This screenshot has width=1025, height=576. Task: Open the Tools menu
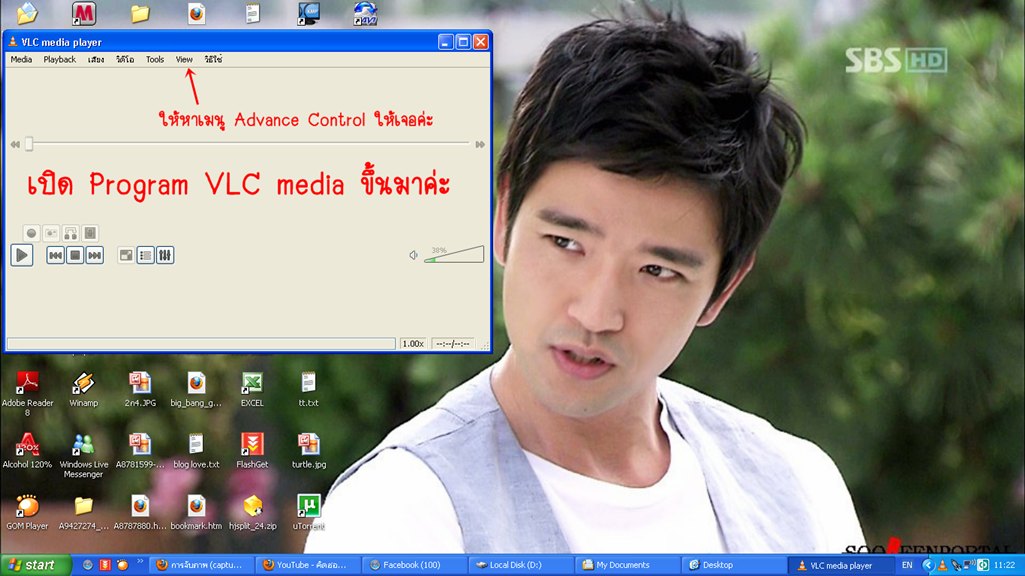(x=155, y=59)
